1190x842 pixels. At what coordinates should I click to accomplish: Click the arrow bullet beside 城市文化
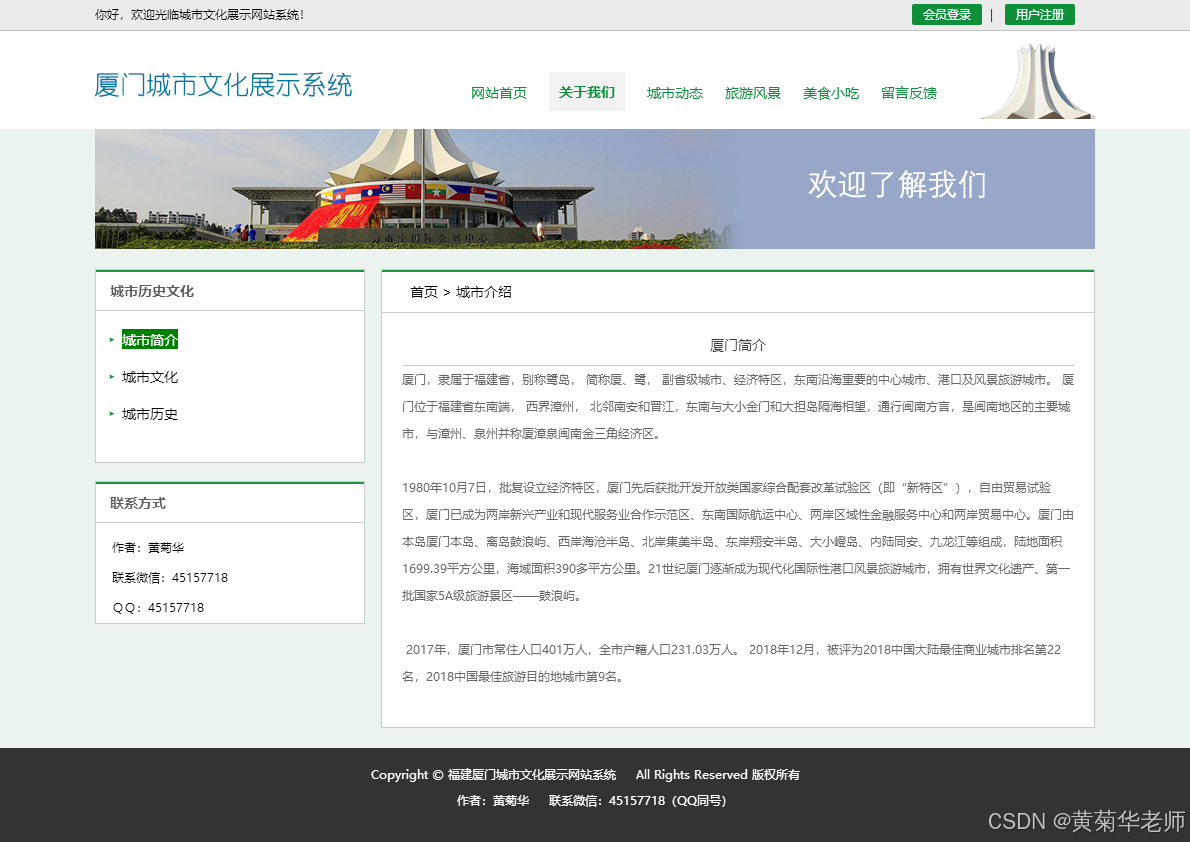coord(112,377)
